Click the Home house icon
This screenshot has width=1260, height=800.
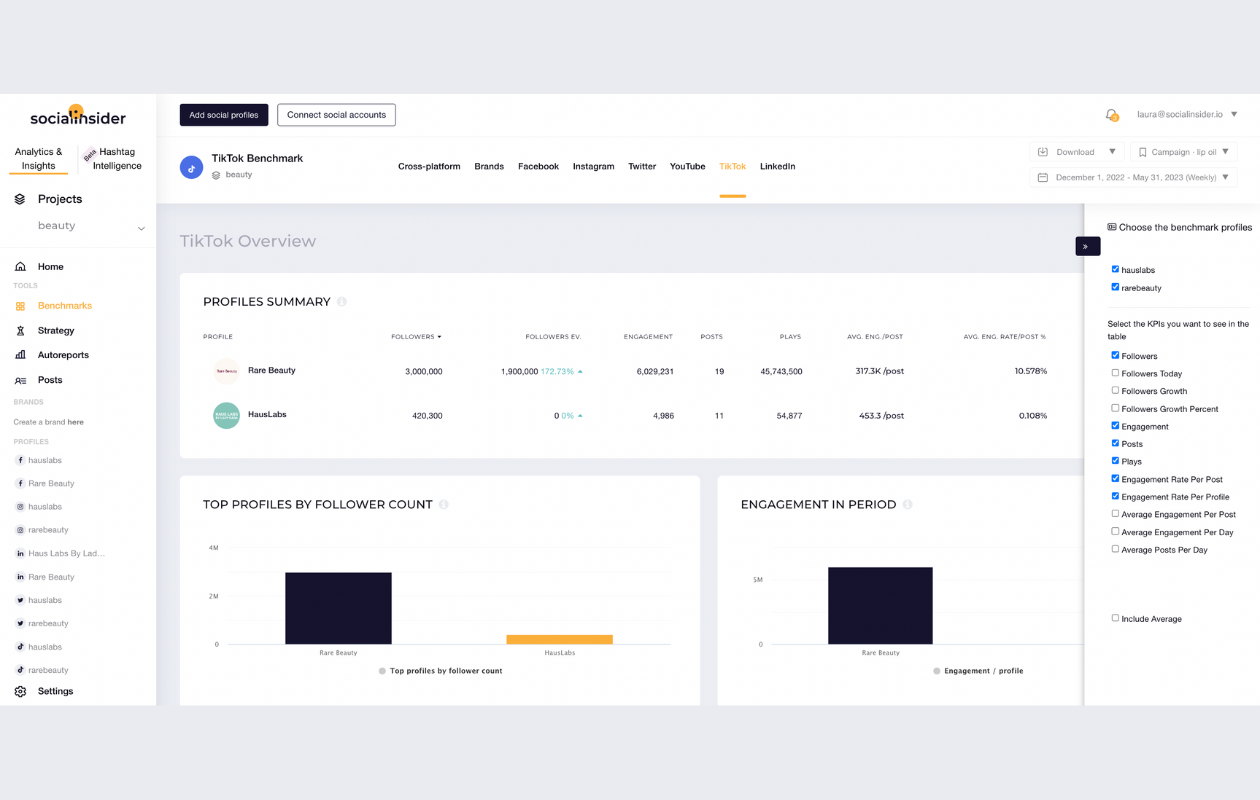(x=20, y=267)
